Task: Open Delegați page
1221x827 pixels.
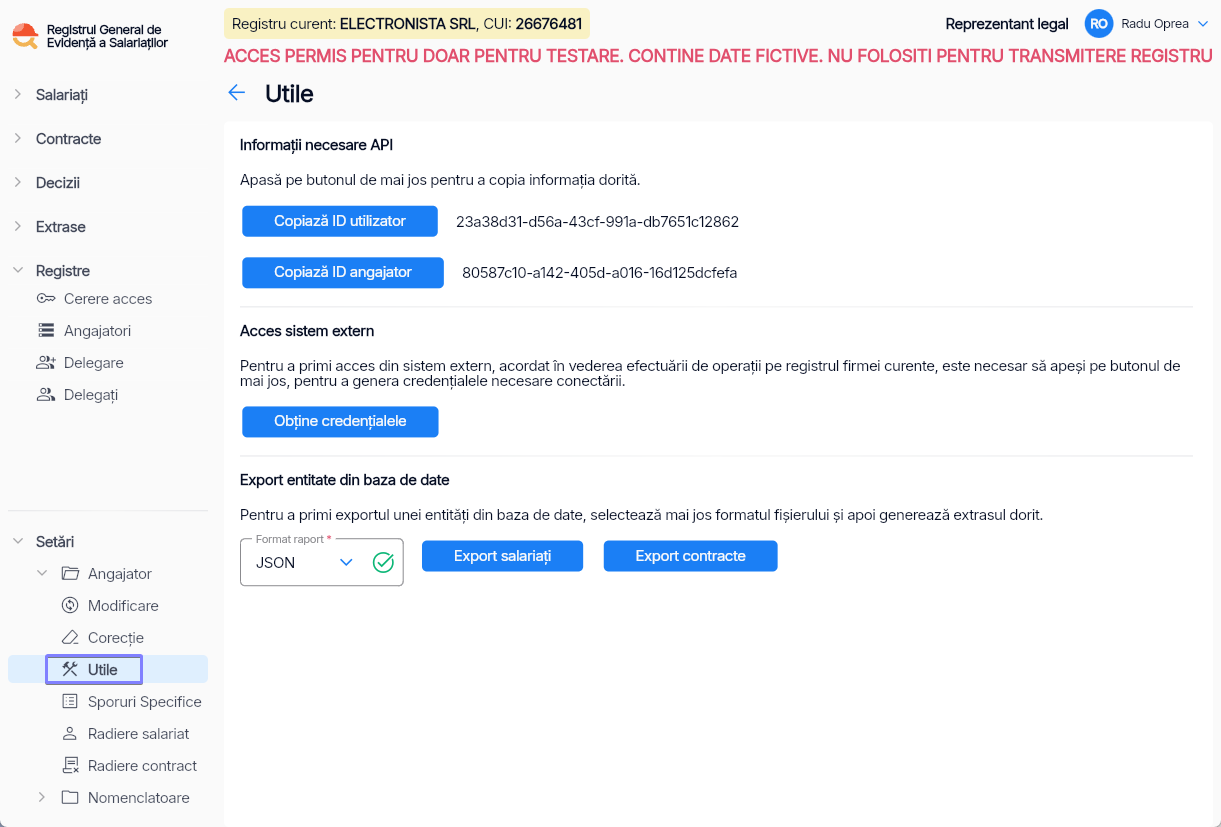Action: click(x=91, y=395)
